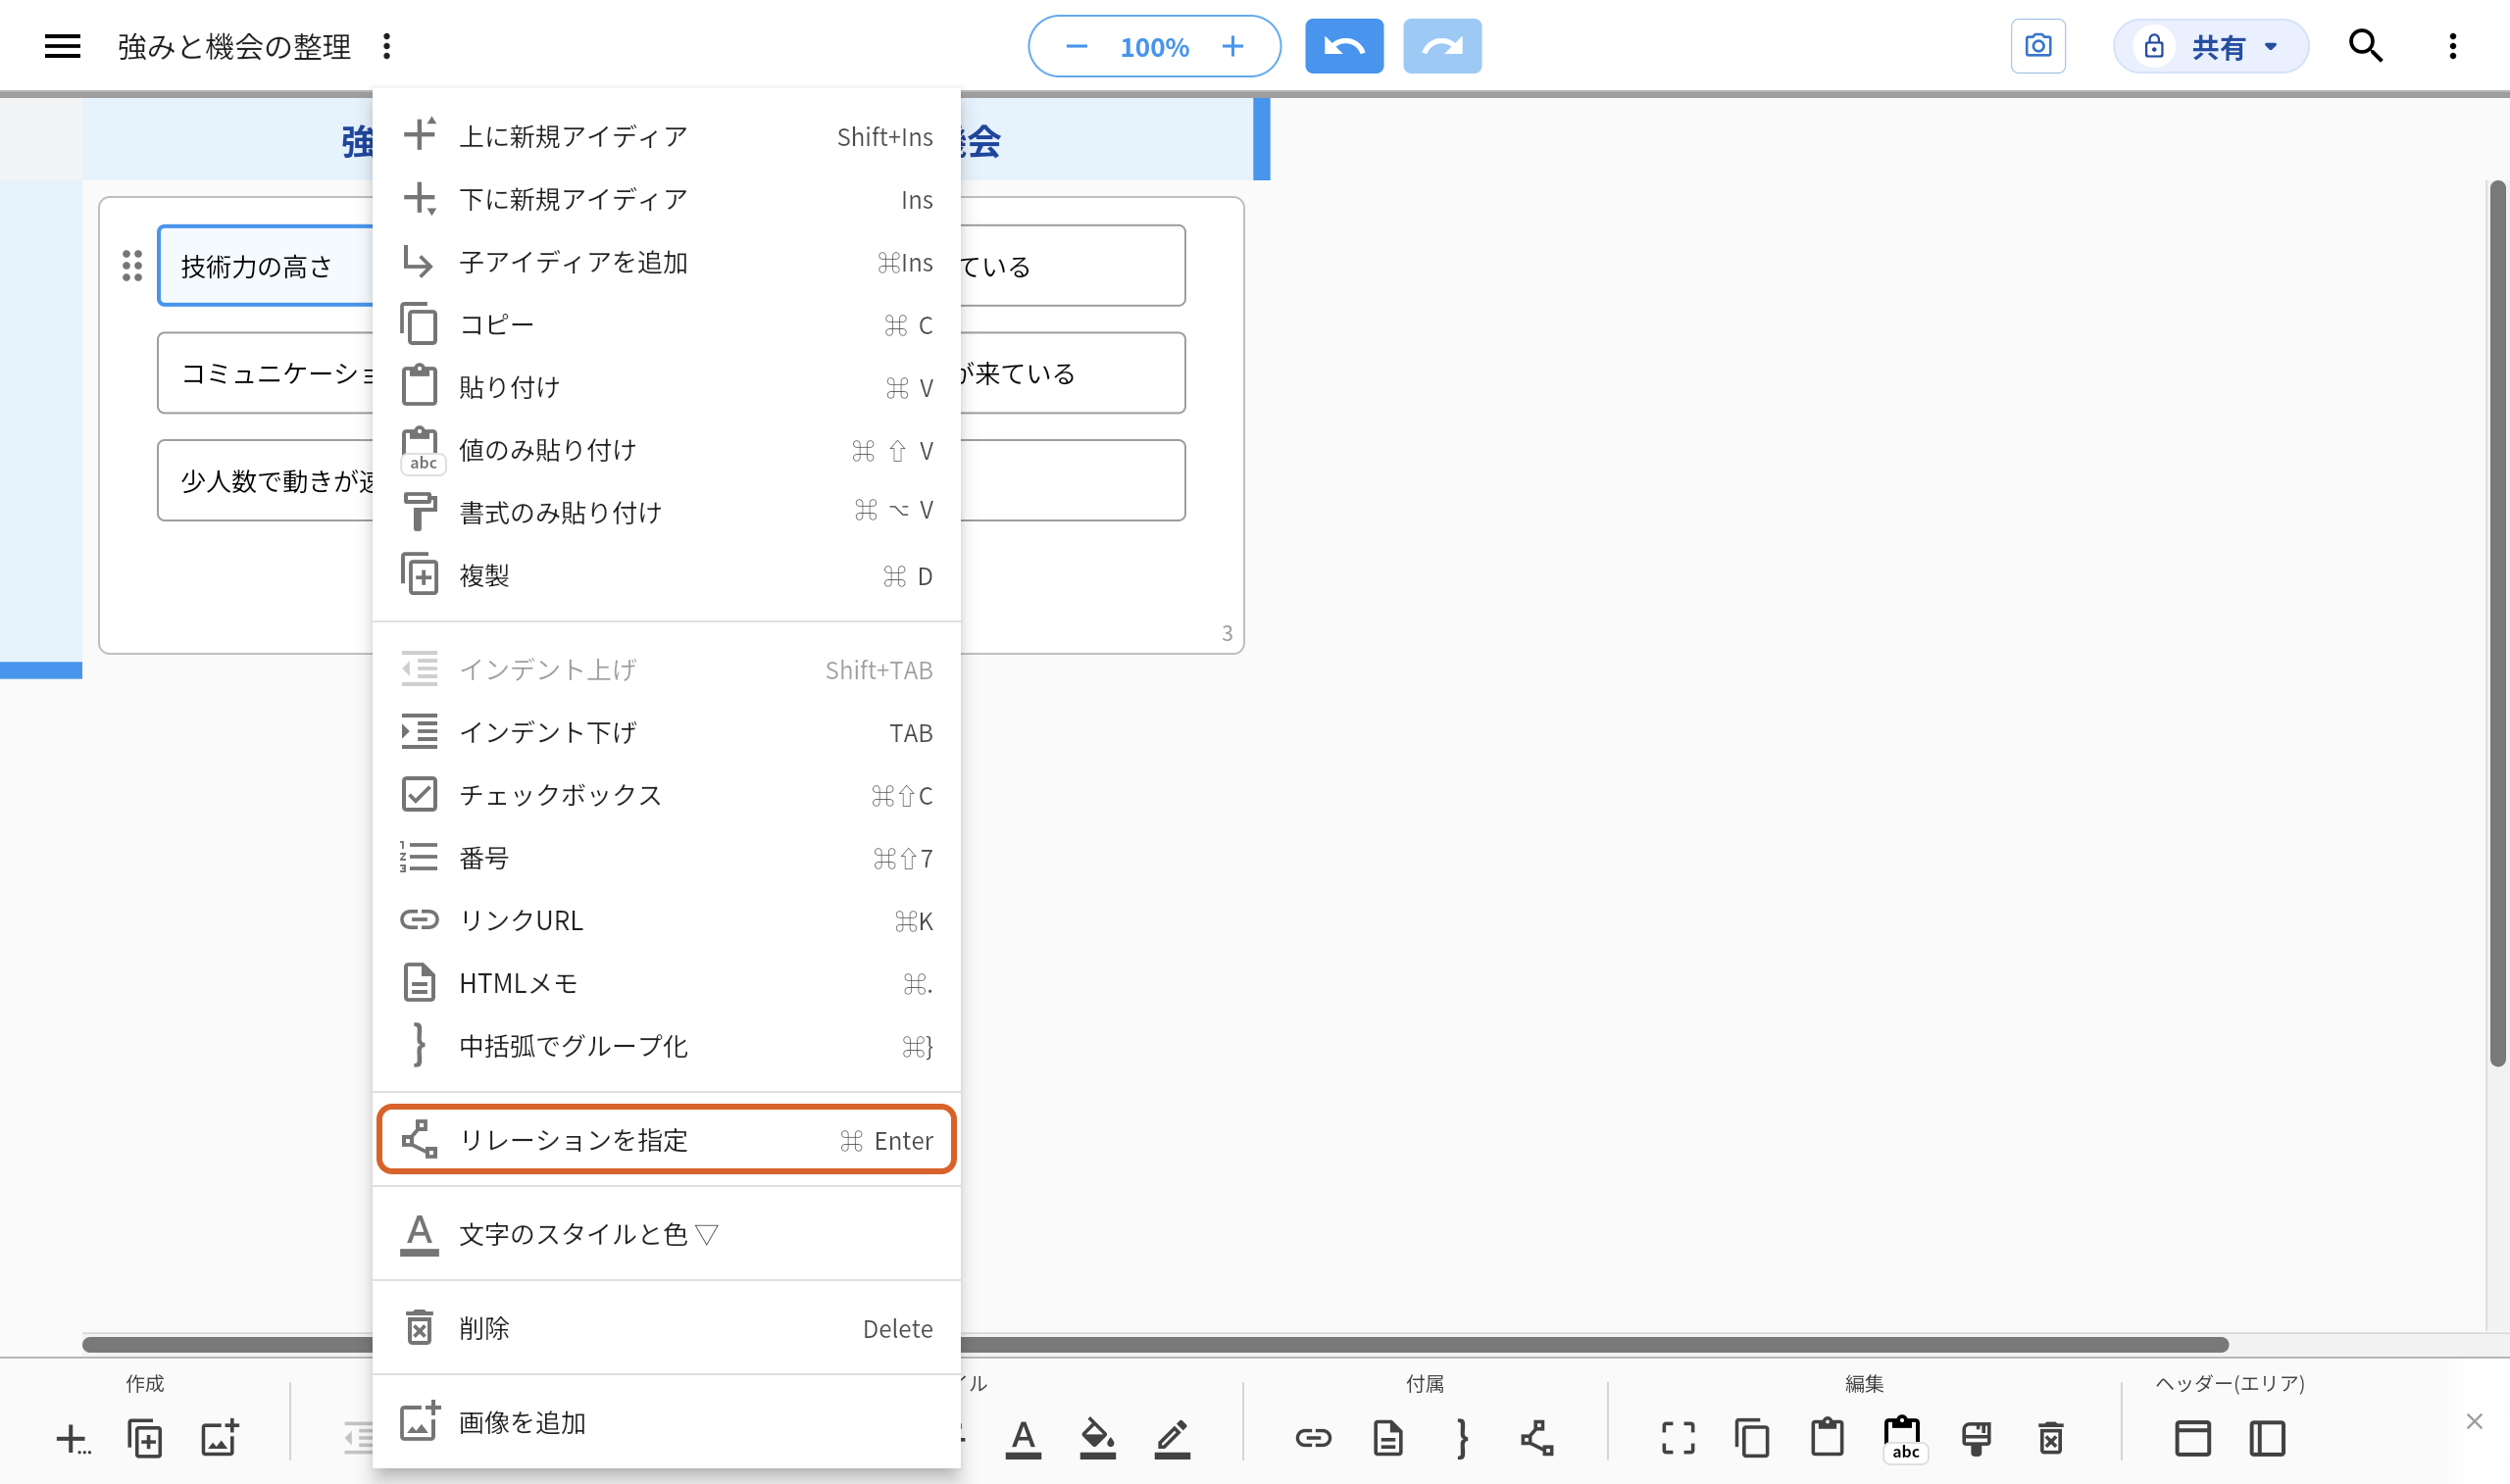The width and height of the screenshot is (2510, 1484).
Task: Click the paste clipboard icon in 編集
Action: tap(1827, 1439)
